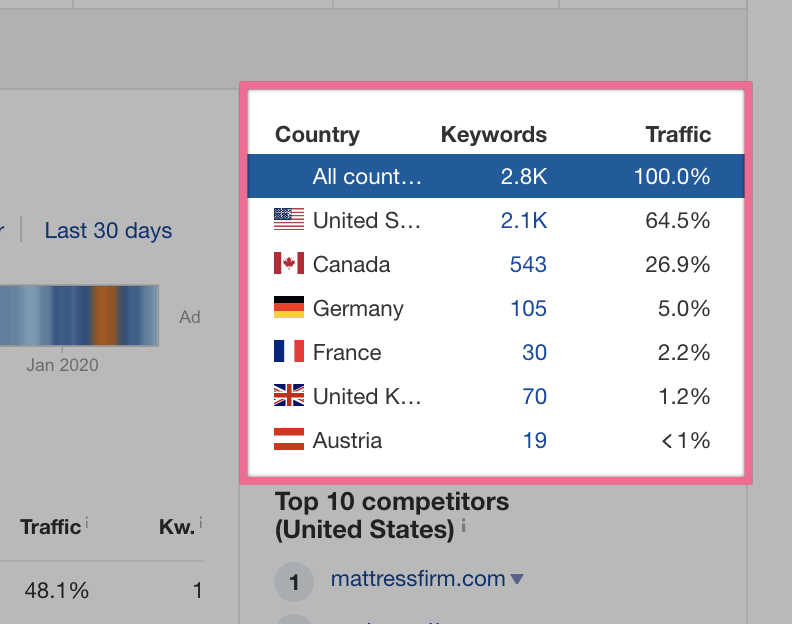Click the Canada flag icon

(288, 264)
